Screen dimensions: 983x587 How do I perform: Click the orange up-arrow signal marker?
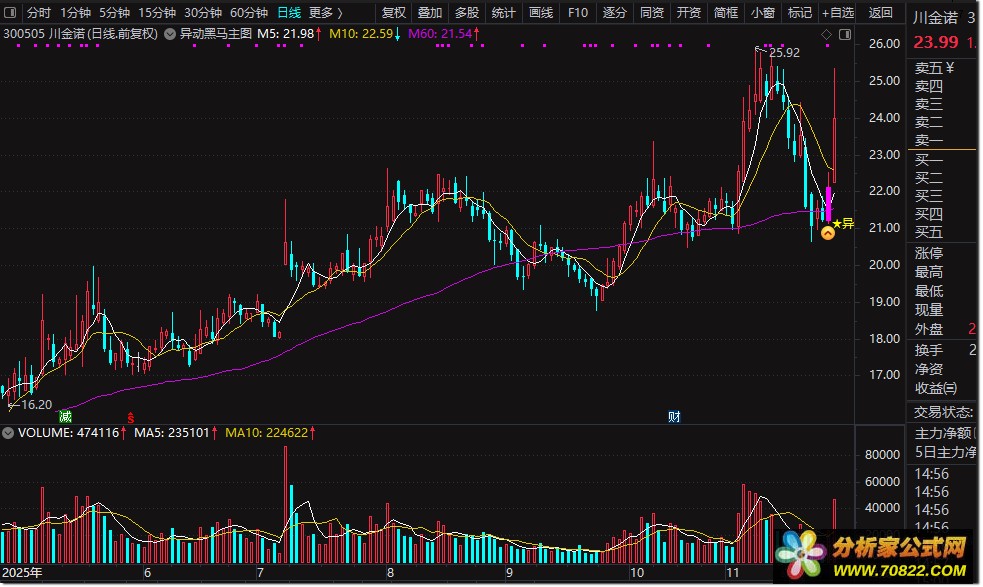828,233
